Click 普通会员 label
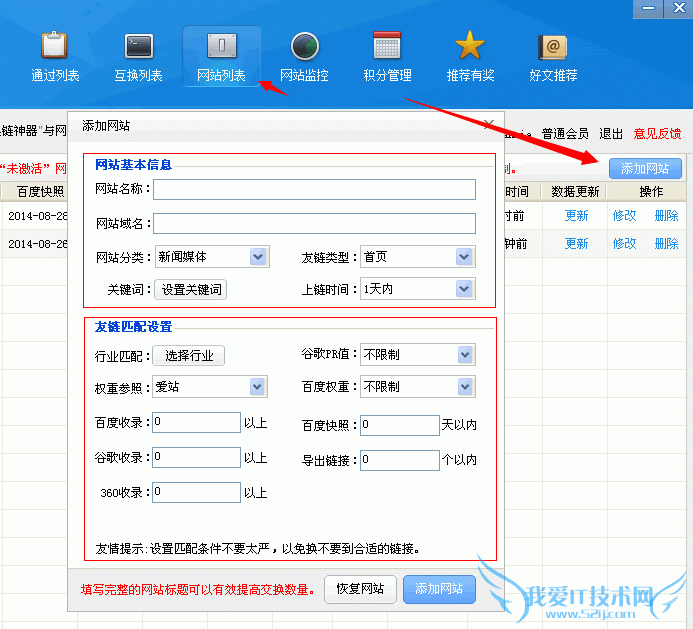 pyautogui.click(x=565, y=133)
